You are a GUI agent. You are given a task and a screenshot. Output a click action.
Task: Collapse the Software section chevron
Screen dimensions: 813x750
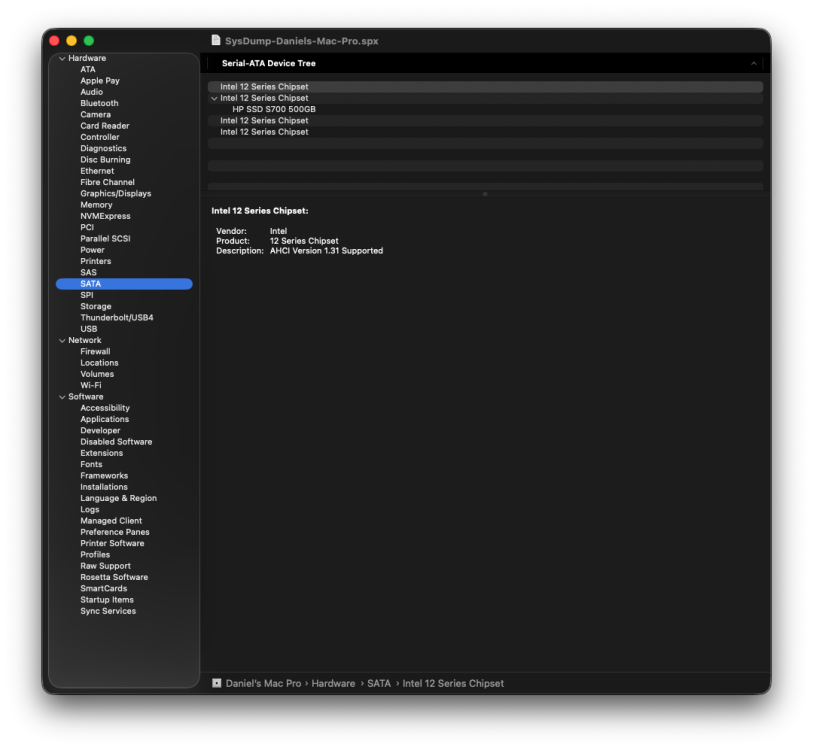[62, 397]
